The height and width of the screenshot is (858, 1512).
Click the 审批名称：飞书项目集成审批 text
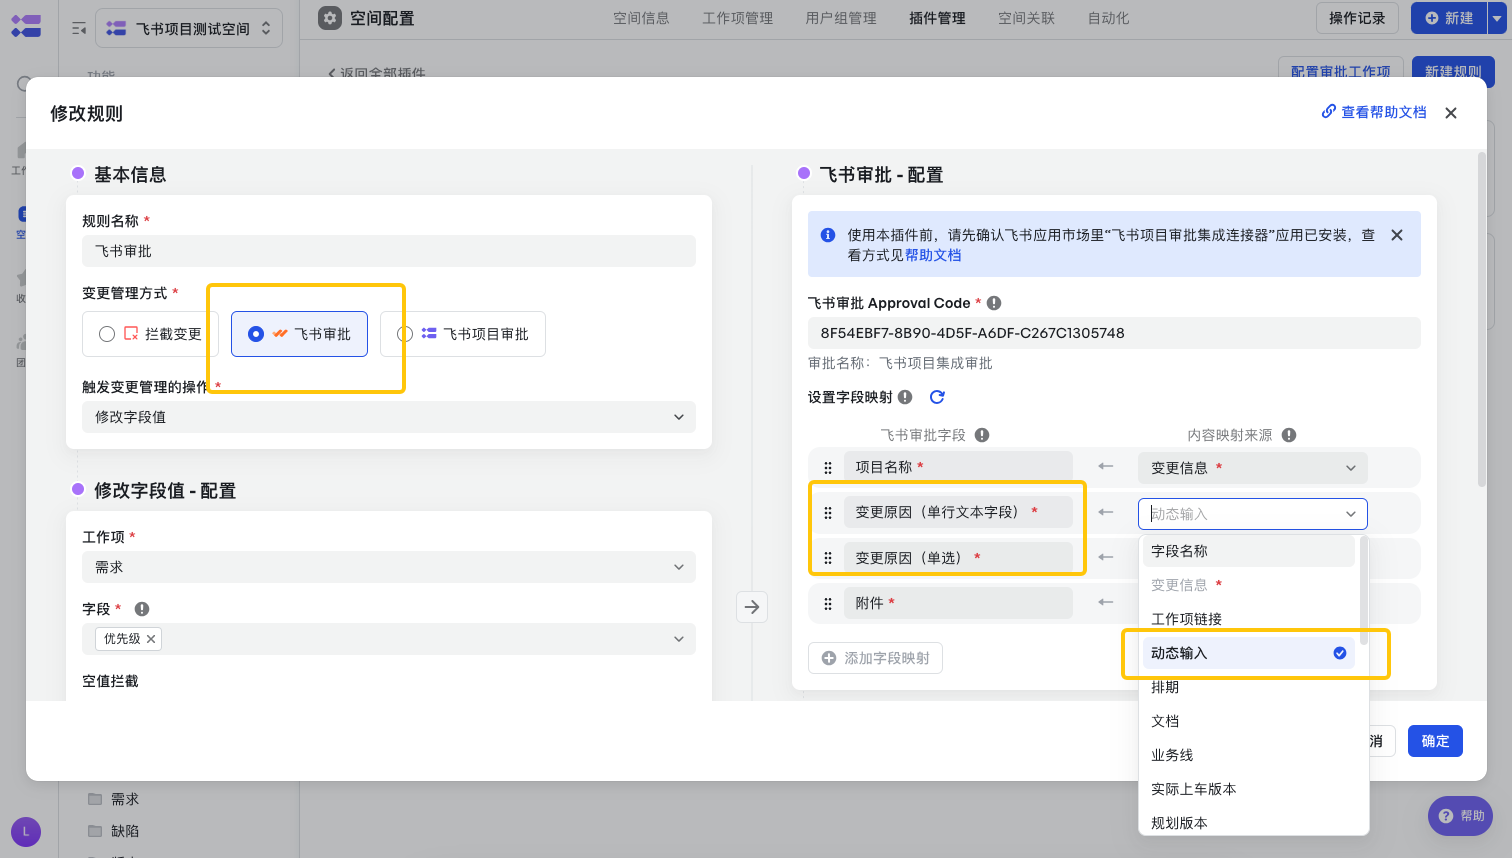(x=900, y=363)
